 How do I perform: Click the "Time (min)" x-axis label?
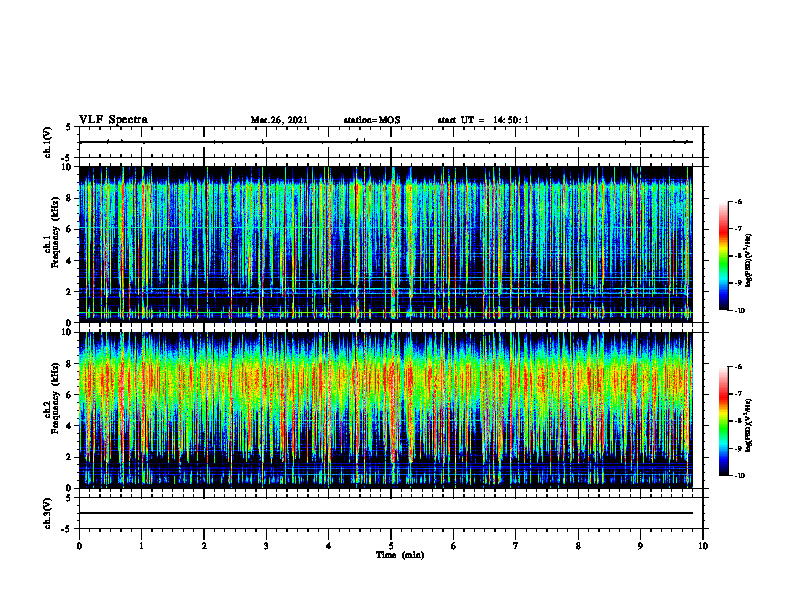coord(400,555)
